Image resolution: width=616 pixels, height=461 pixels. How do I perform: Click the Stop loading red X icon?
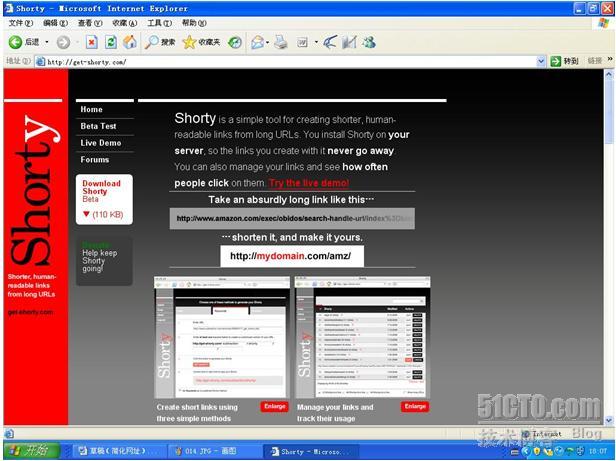pos(92,42)
